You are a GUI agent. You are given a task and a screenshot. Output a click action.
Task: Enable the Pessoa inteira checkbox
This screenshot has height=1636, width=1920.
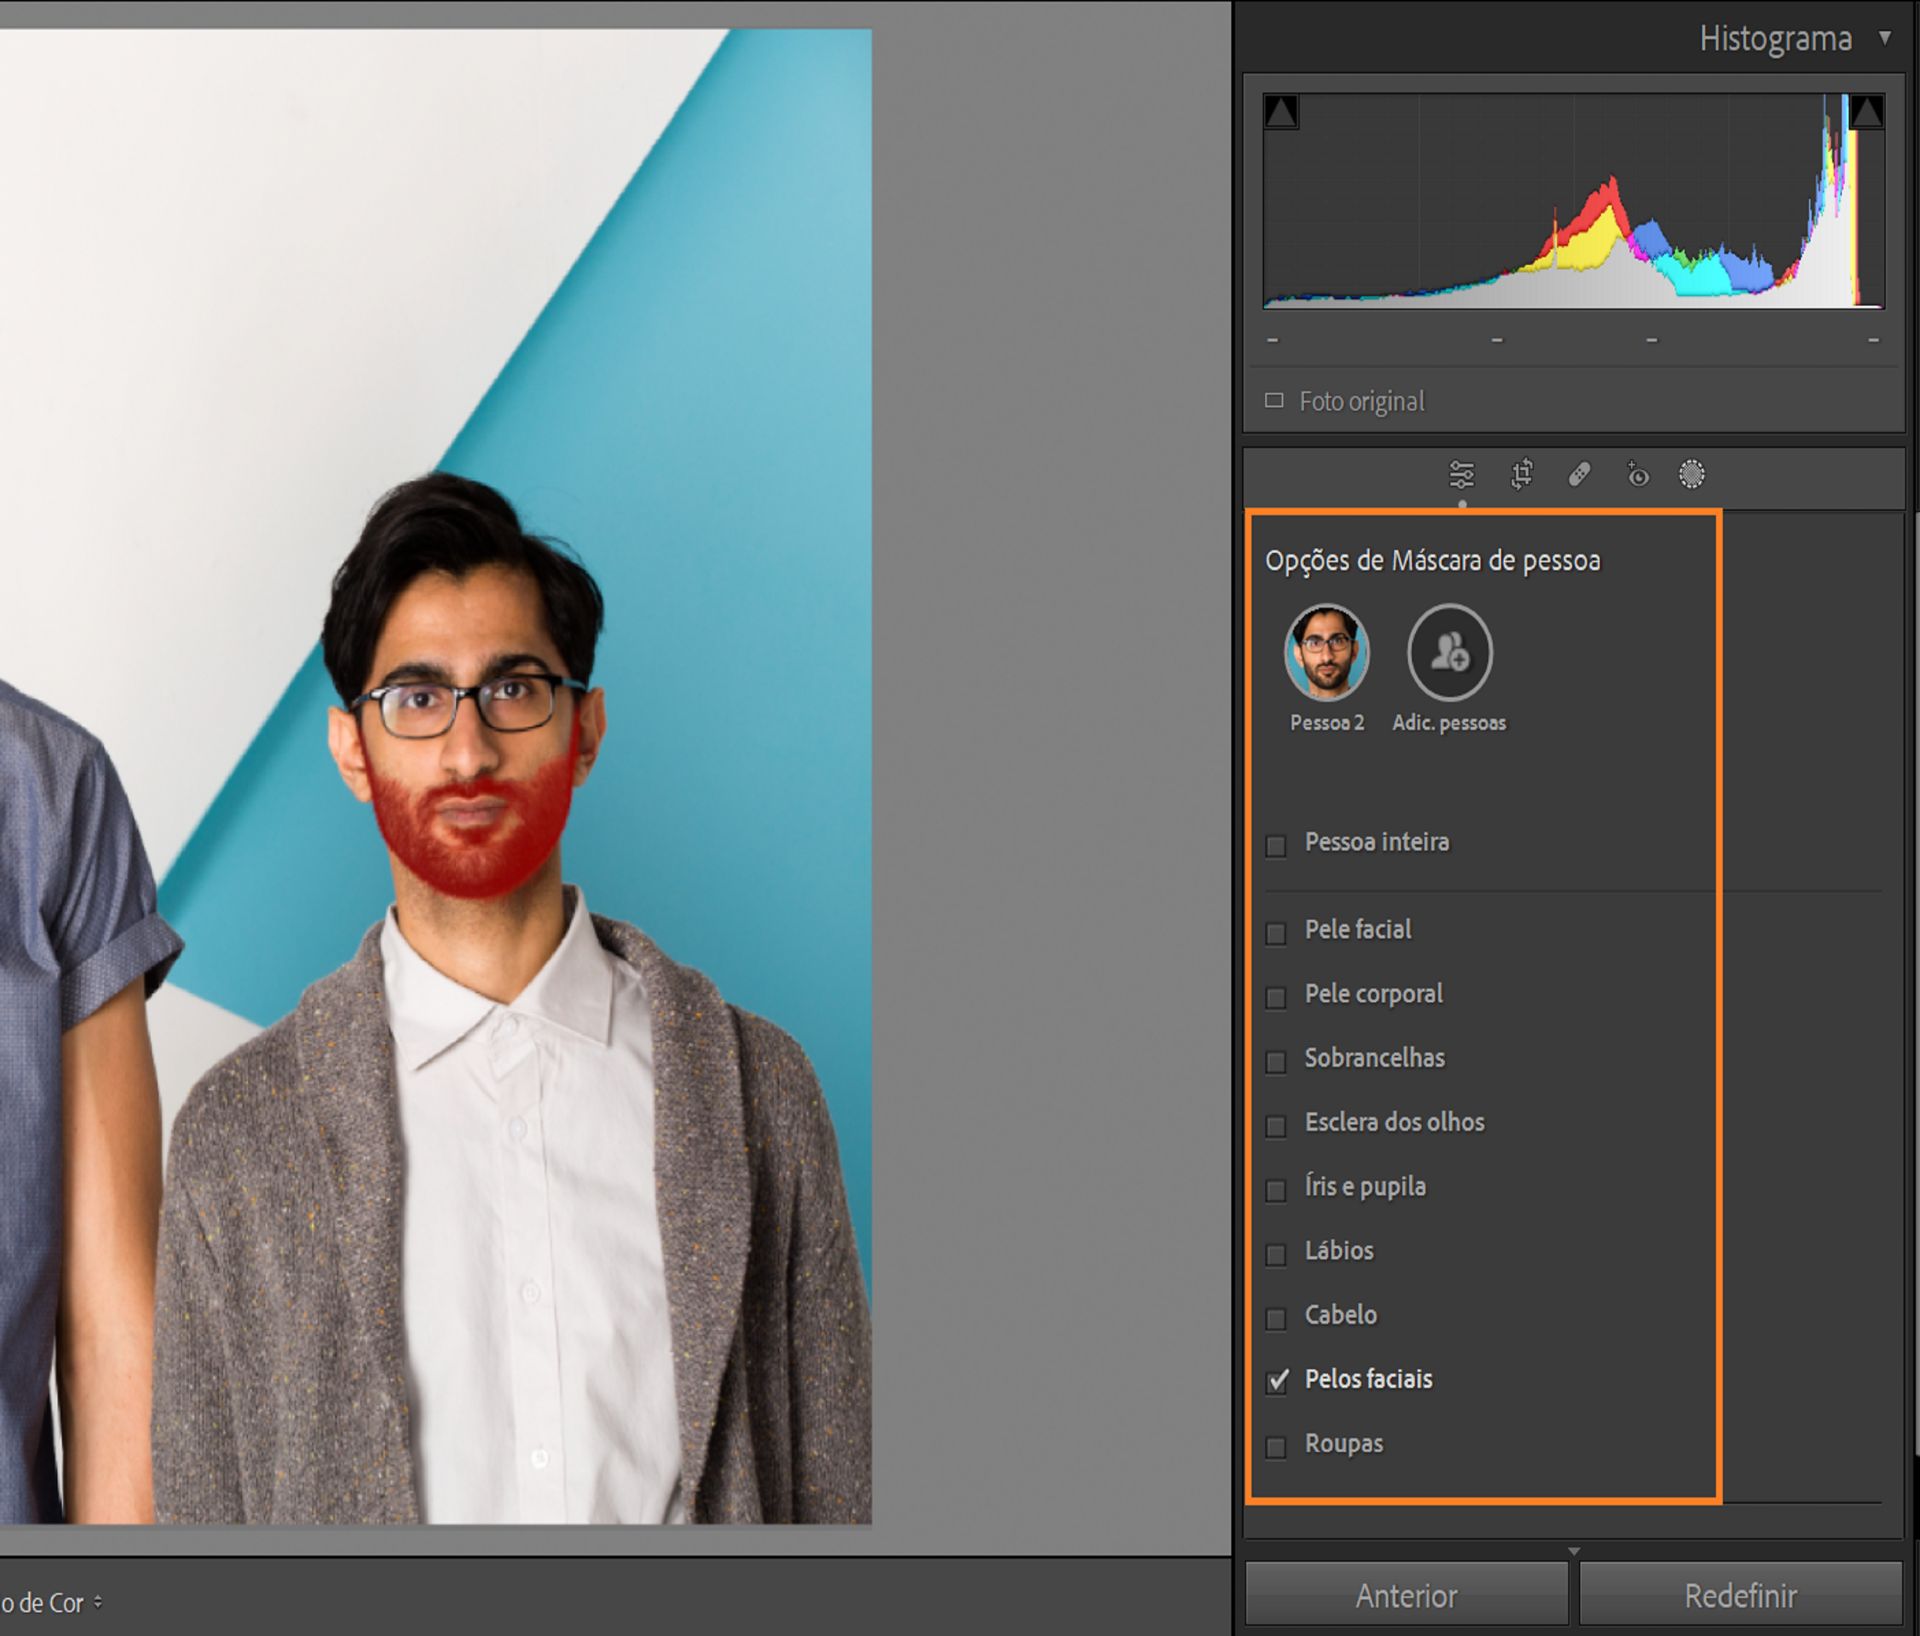tap(1276, 846)
